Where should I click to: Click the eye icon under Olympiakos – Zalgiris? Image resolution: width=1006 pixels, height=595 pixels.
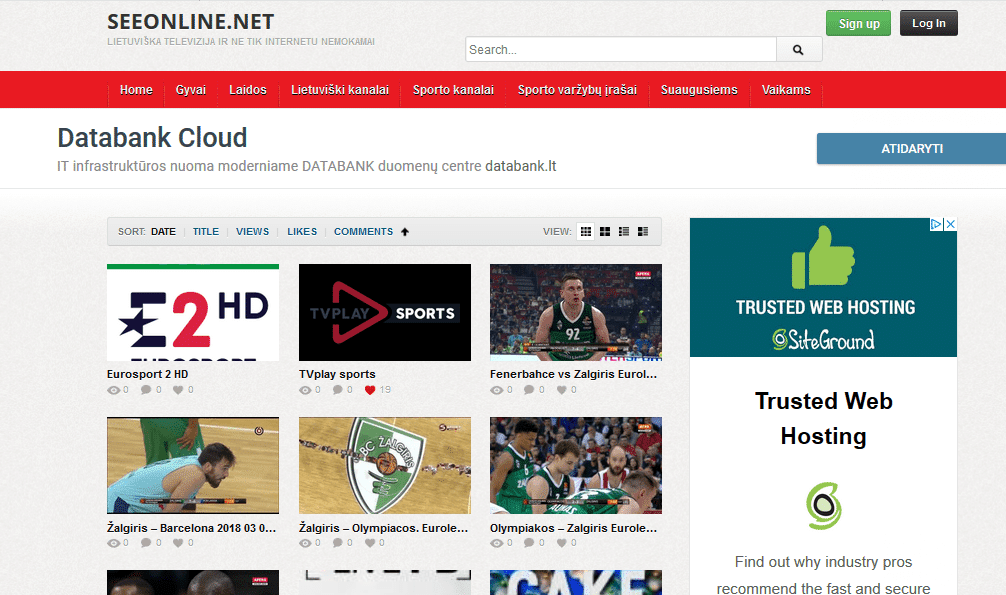[x=497, y=543]
